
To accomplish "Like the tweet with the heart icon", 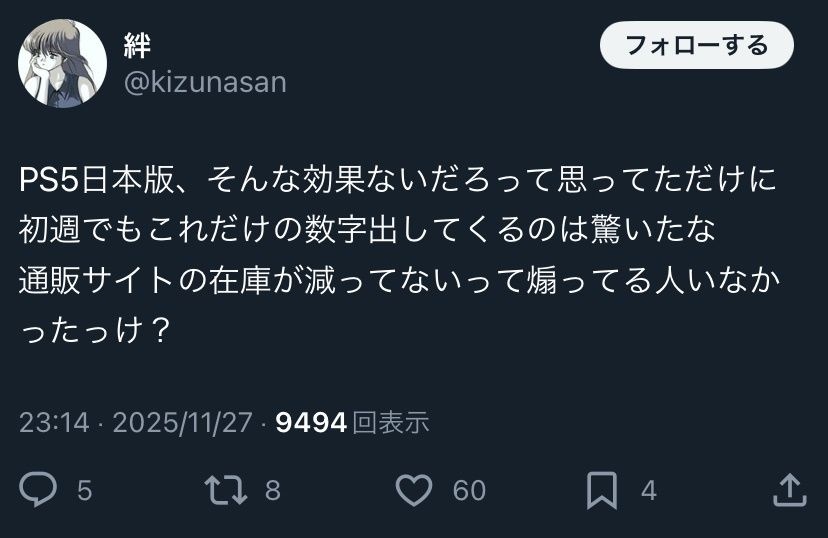I will point(414,489).
